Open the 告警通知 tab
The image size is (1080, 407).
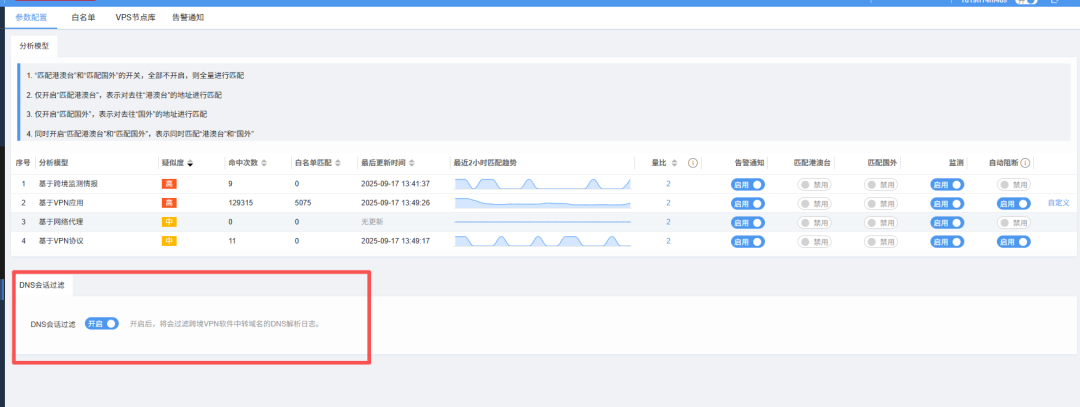coord(188,18)
